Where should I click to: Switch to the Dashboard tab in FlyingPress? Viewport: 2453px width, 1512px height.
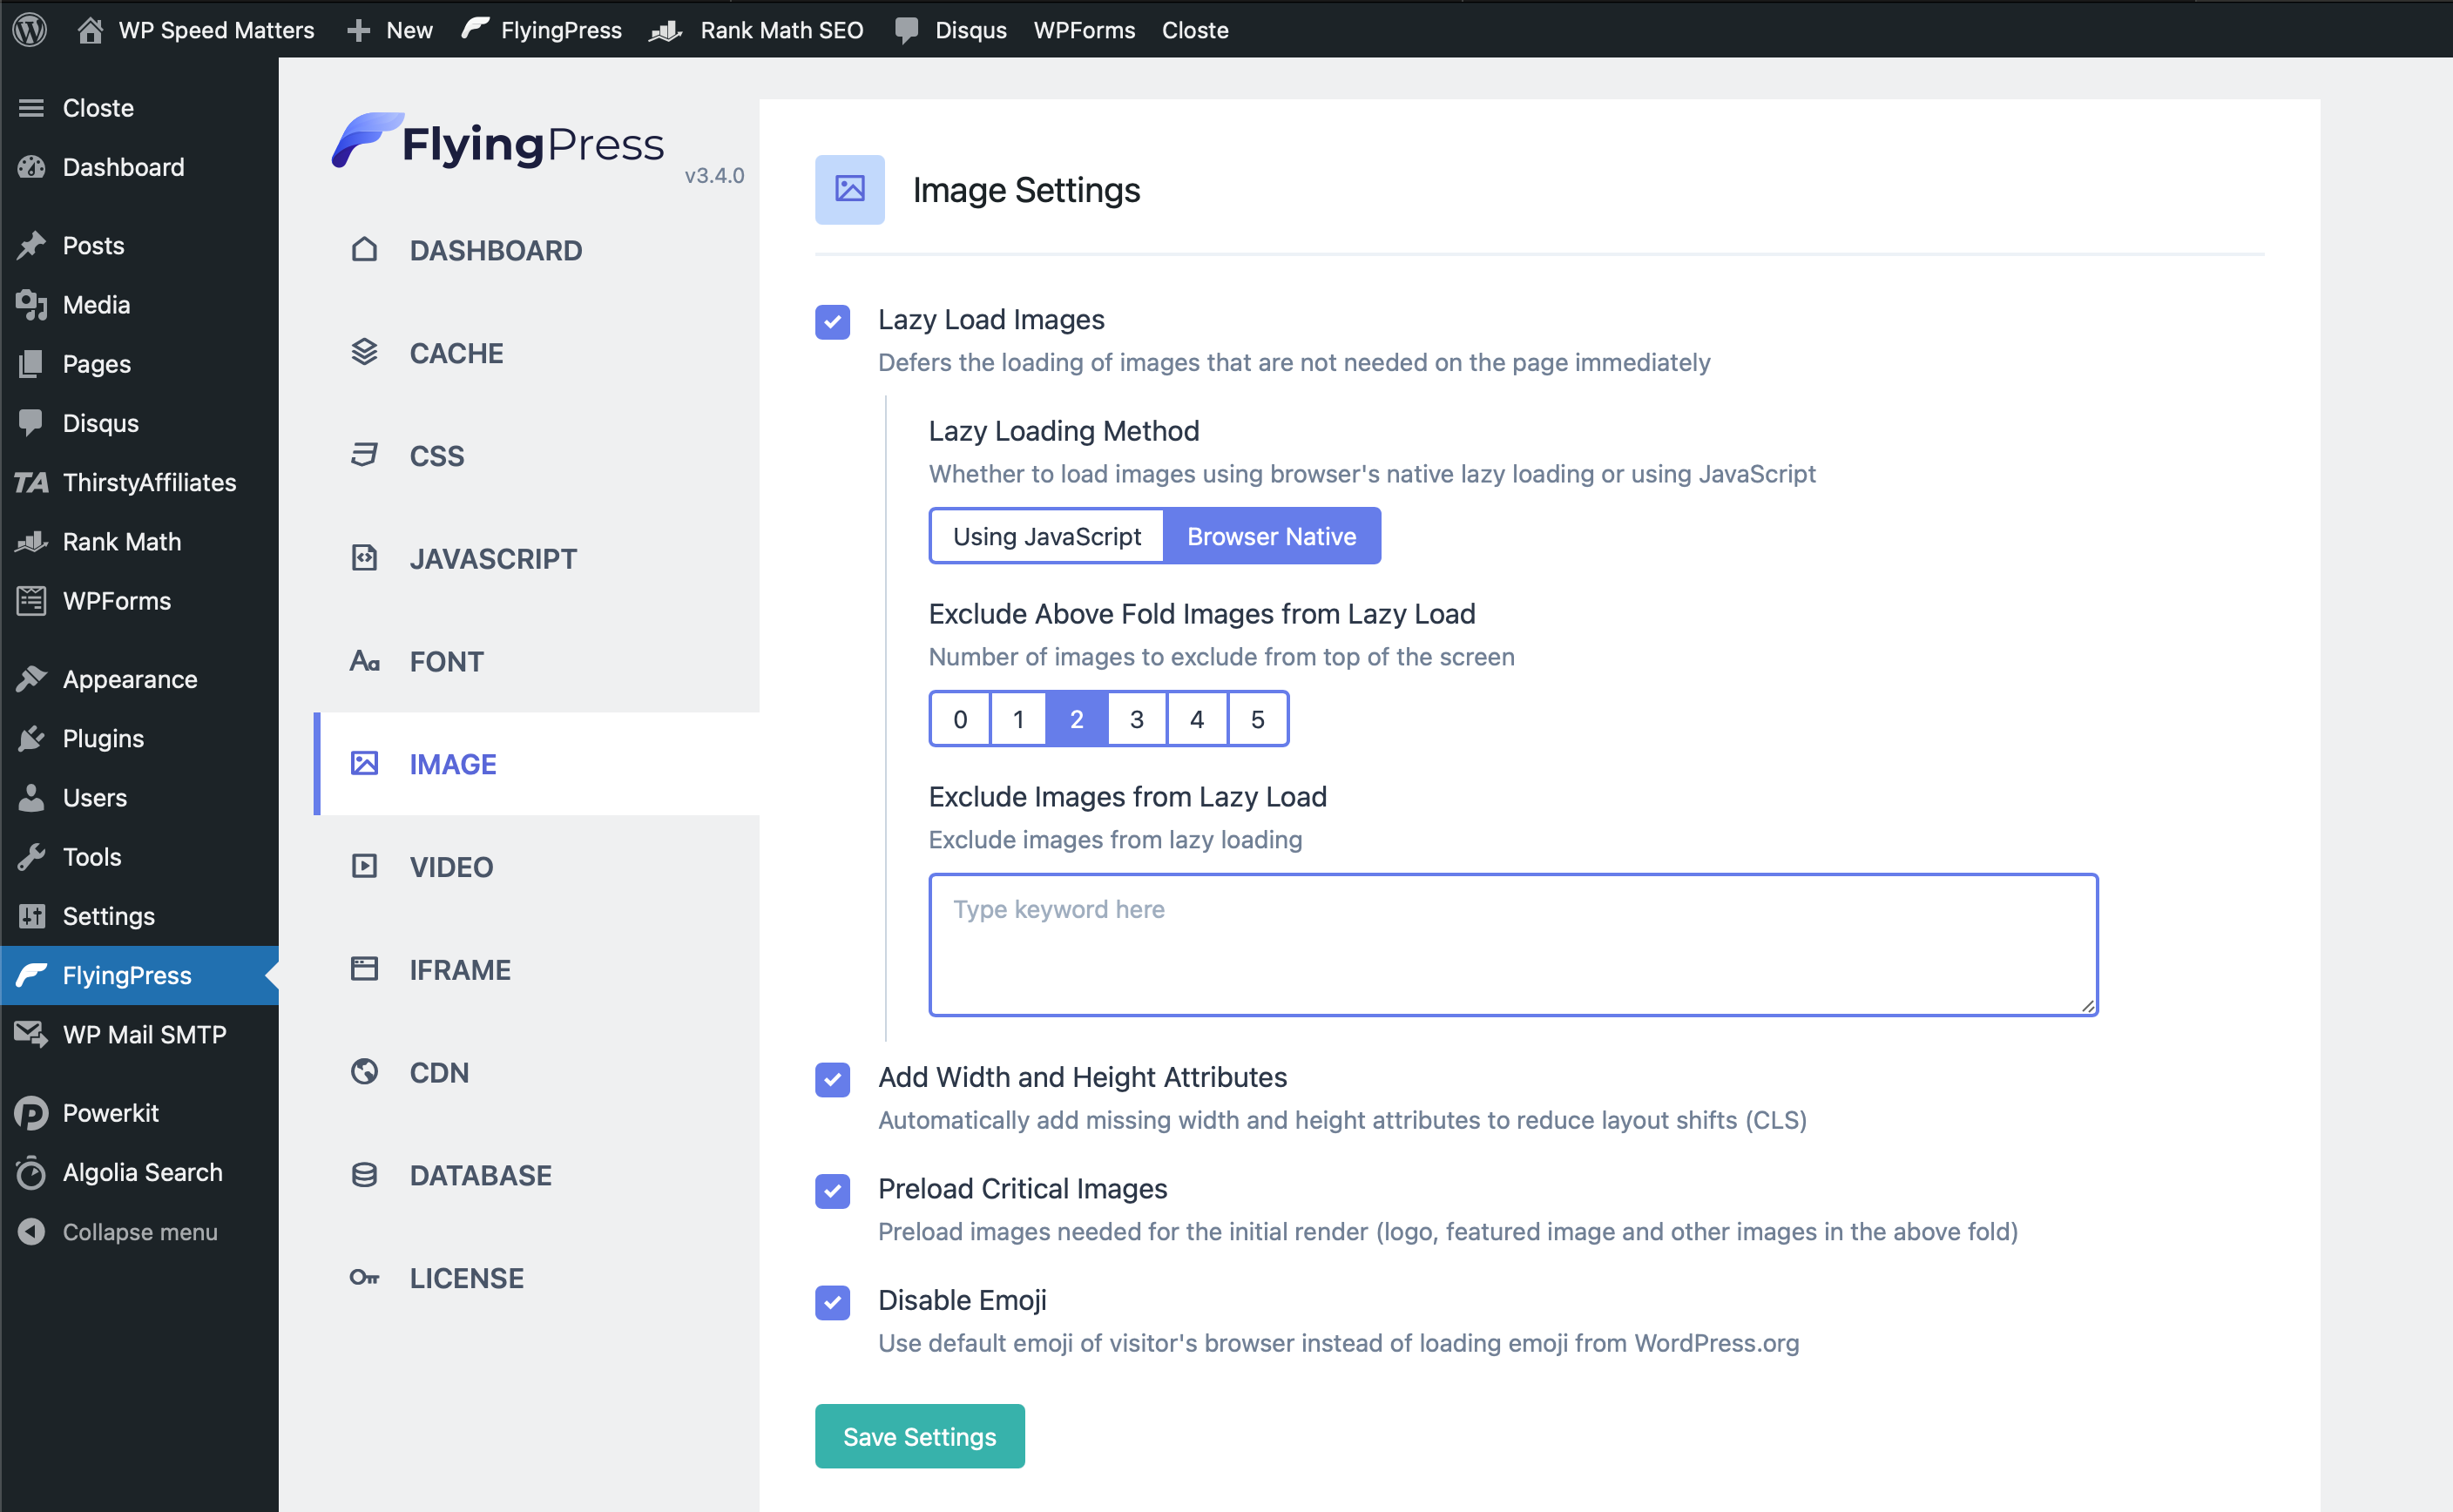click(x=495, y=250)
